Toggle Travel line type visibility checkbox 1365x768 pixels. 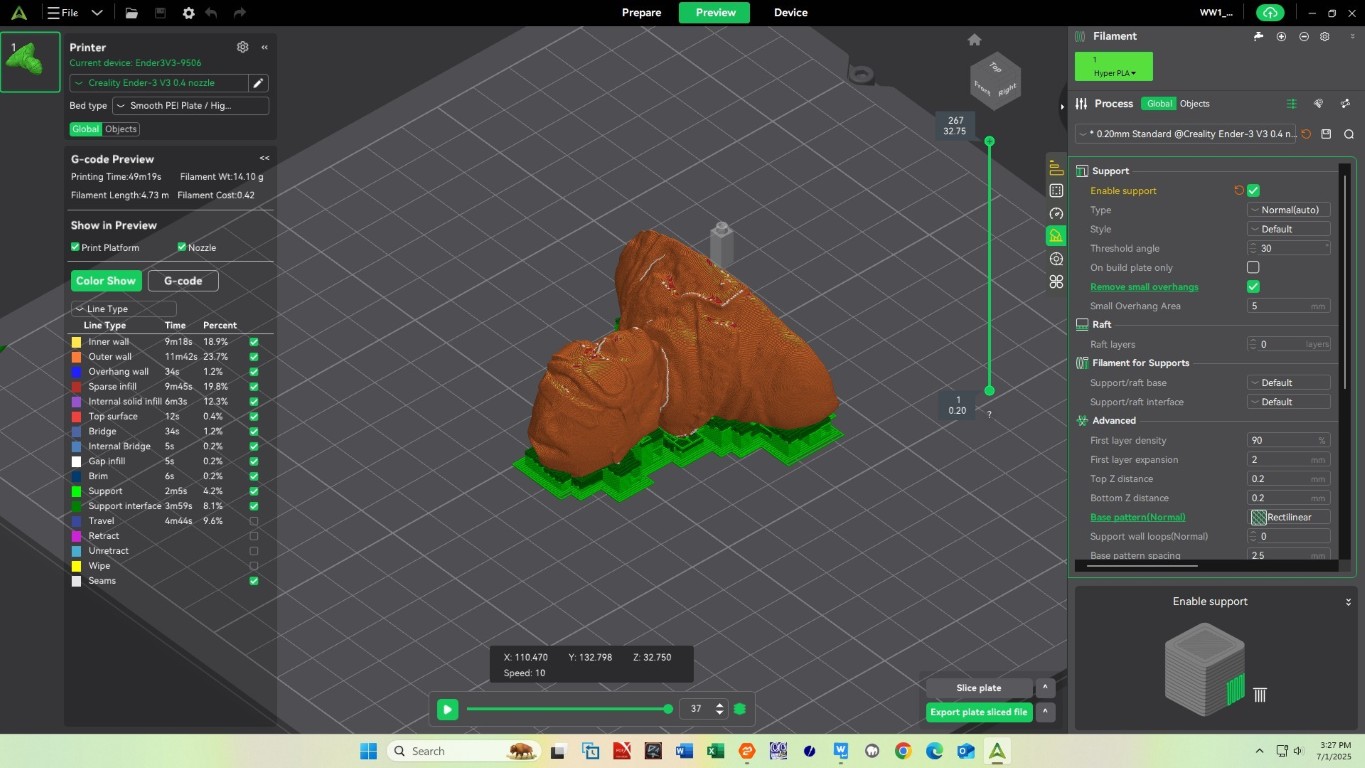point(253,521)
